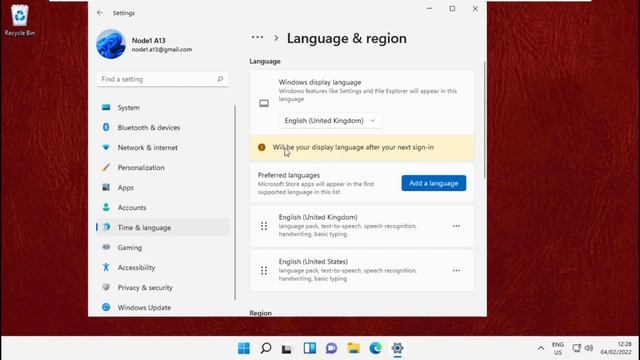Open the clock and date flyout
This screenshot has width=640, height=360.
coord(616,348)
